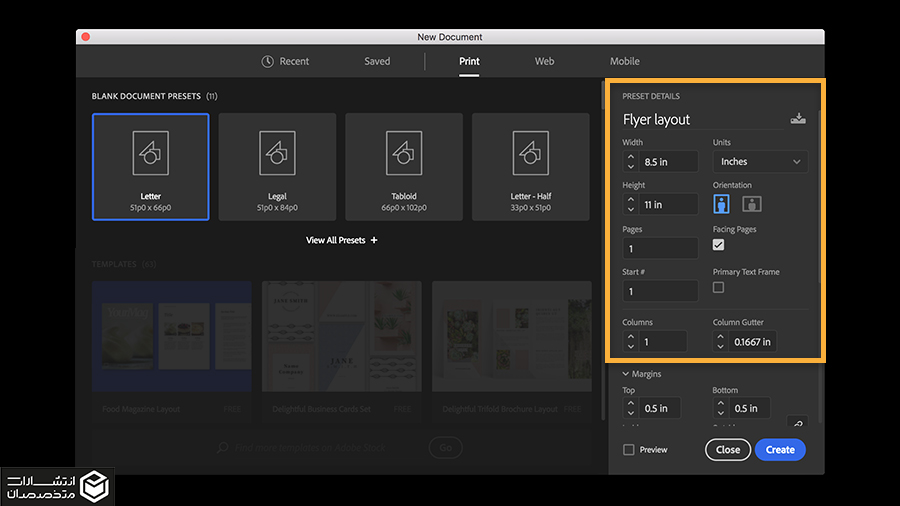Image resolution: width=900 pixels, height=506 pixels.
Task: Switch to the Web tab
Action: [544, 61]
